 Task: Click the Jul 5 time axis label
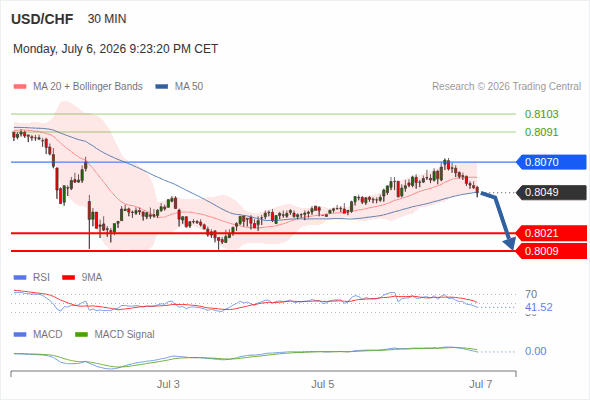coord(322,384)
